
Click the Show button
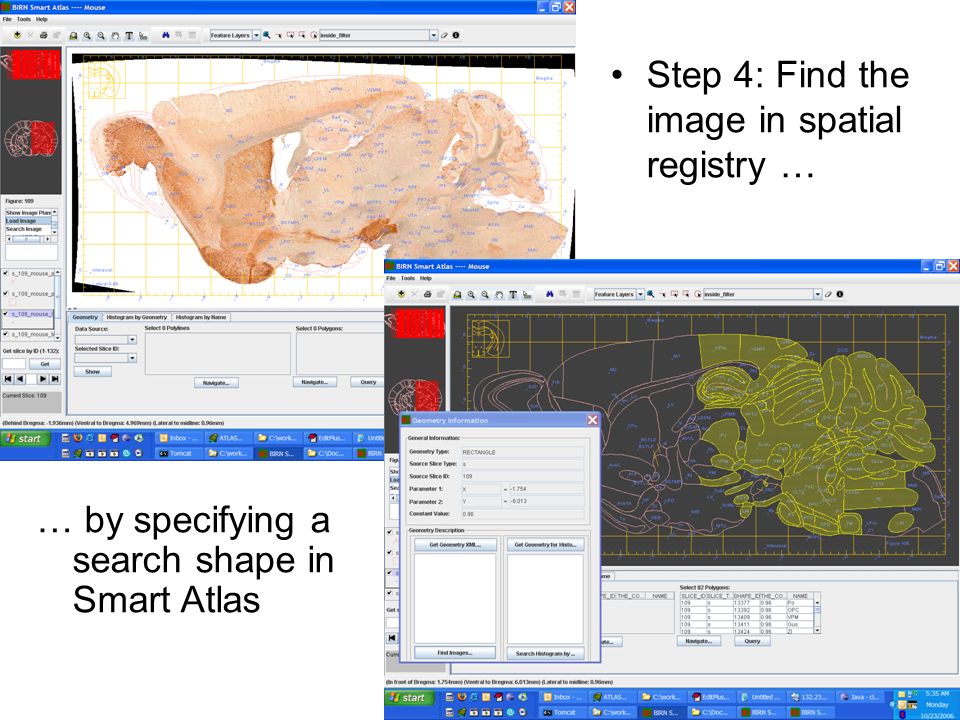click(x=92, y=372)
